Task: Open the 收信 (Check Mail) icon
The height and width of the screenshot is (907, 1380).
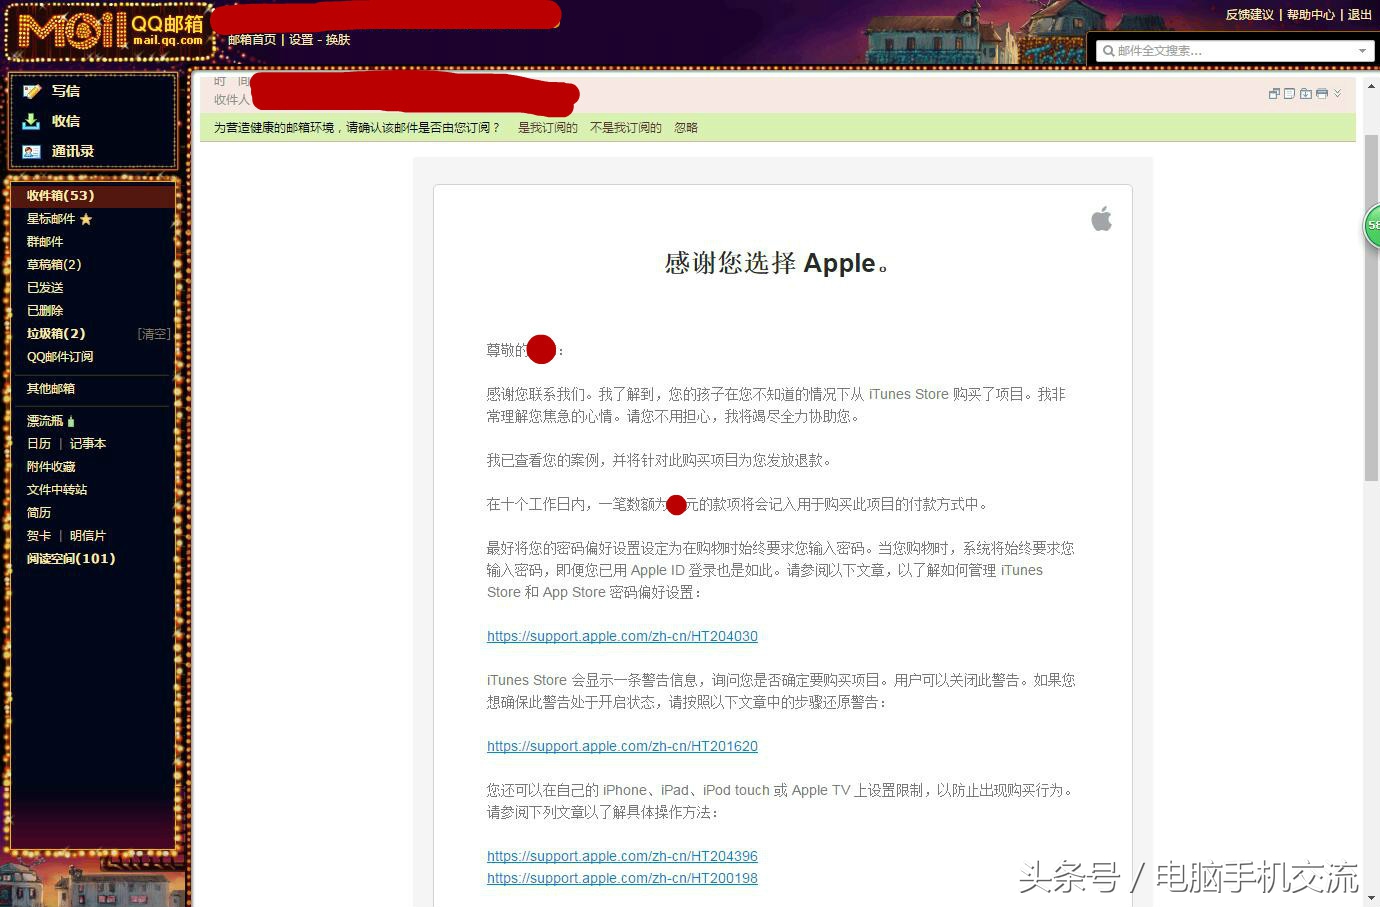Action: pyautogui.click(x=33, y=121)
